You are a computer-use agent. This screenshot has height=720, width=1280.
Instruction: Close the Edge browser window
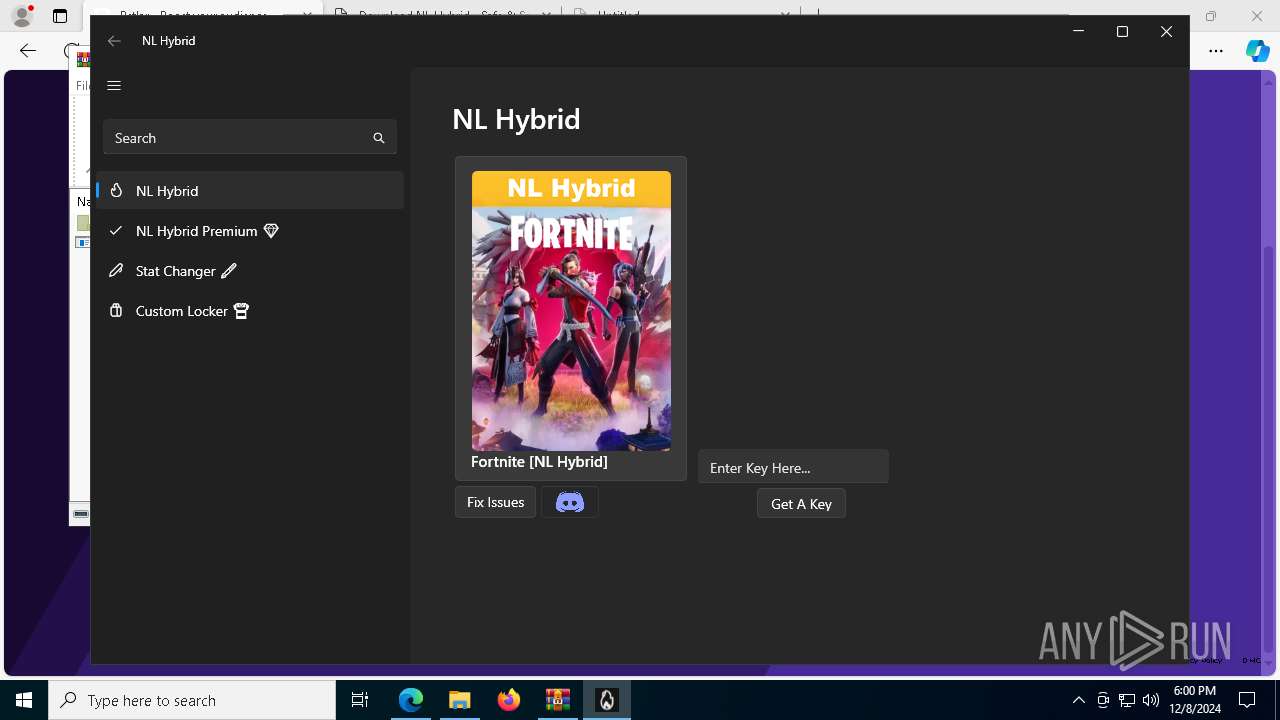point(1257,16)
